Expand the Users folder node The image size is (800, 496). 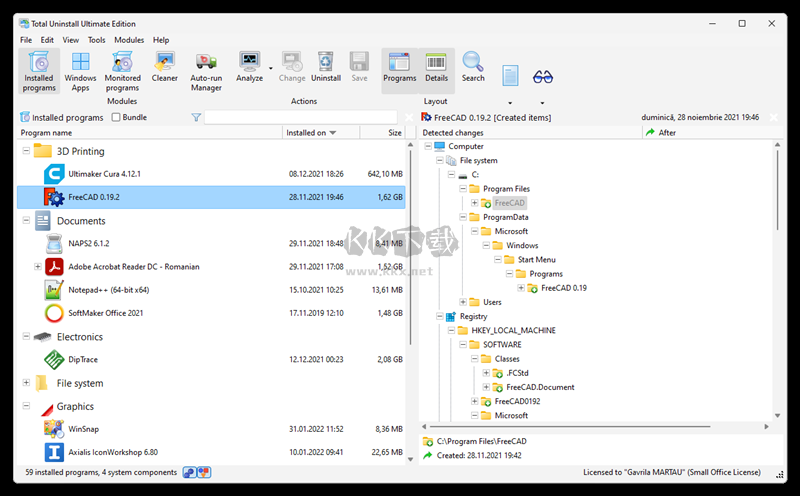pyautogui.click(x=463, y=302)
